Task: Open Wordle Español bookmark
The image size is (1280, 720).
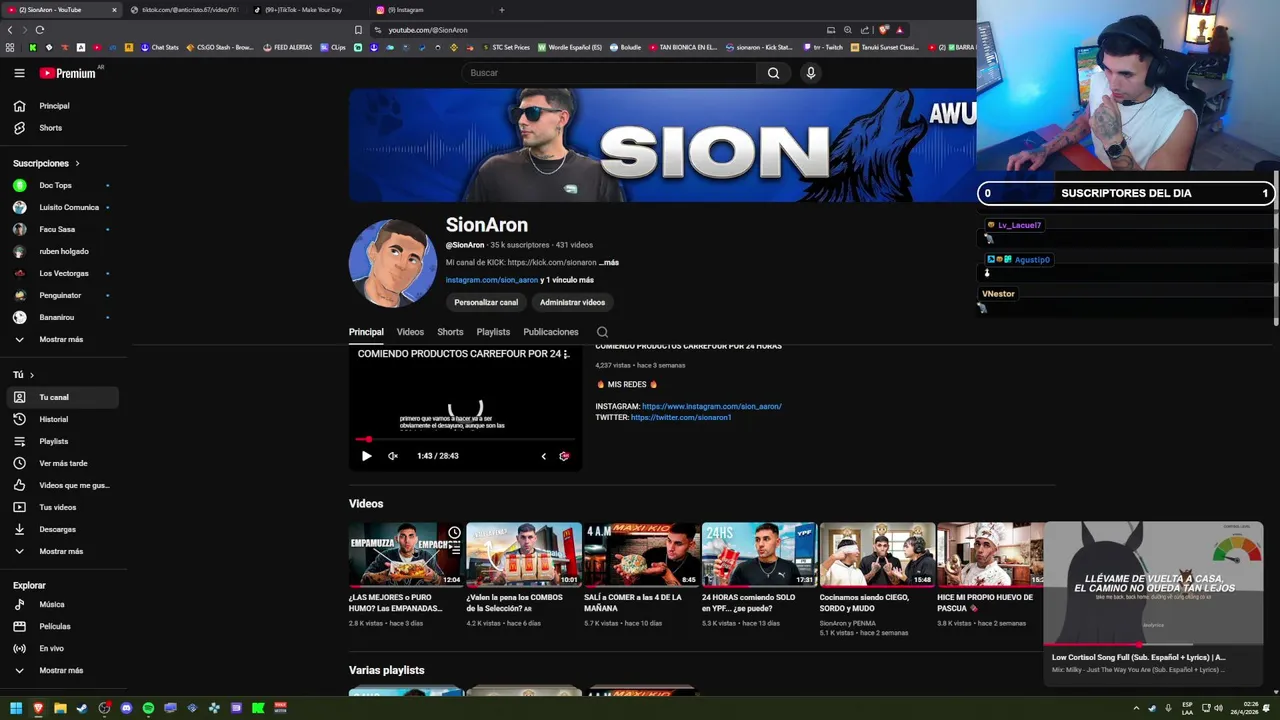Action: (x=570, y=47)
